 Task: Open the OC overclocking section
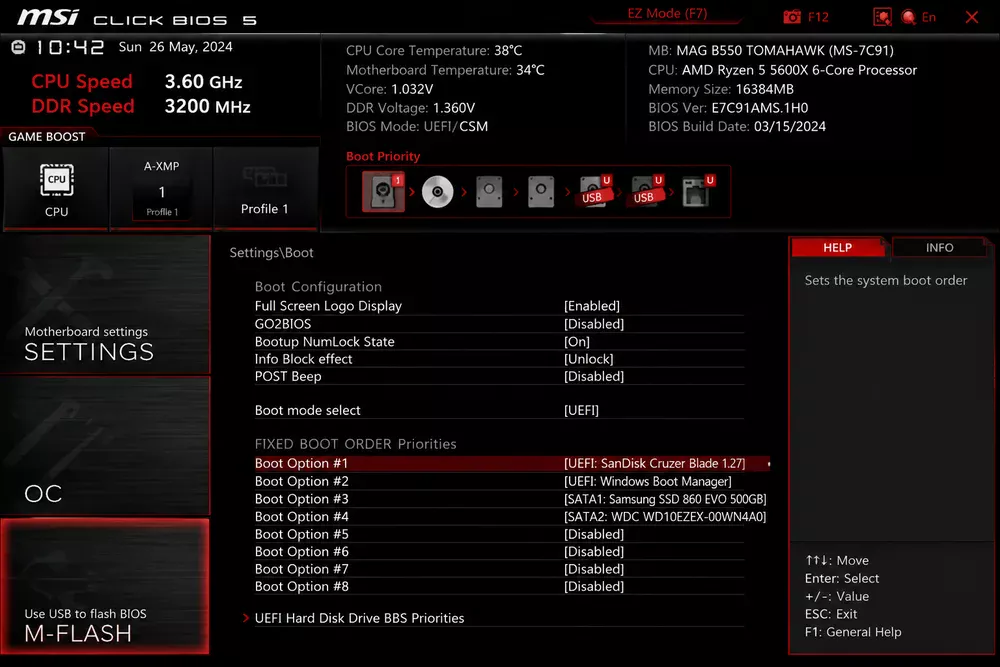tap(105, 445)
